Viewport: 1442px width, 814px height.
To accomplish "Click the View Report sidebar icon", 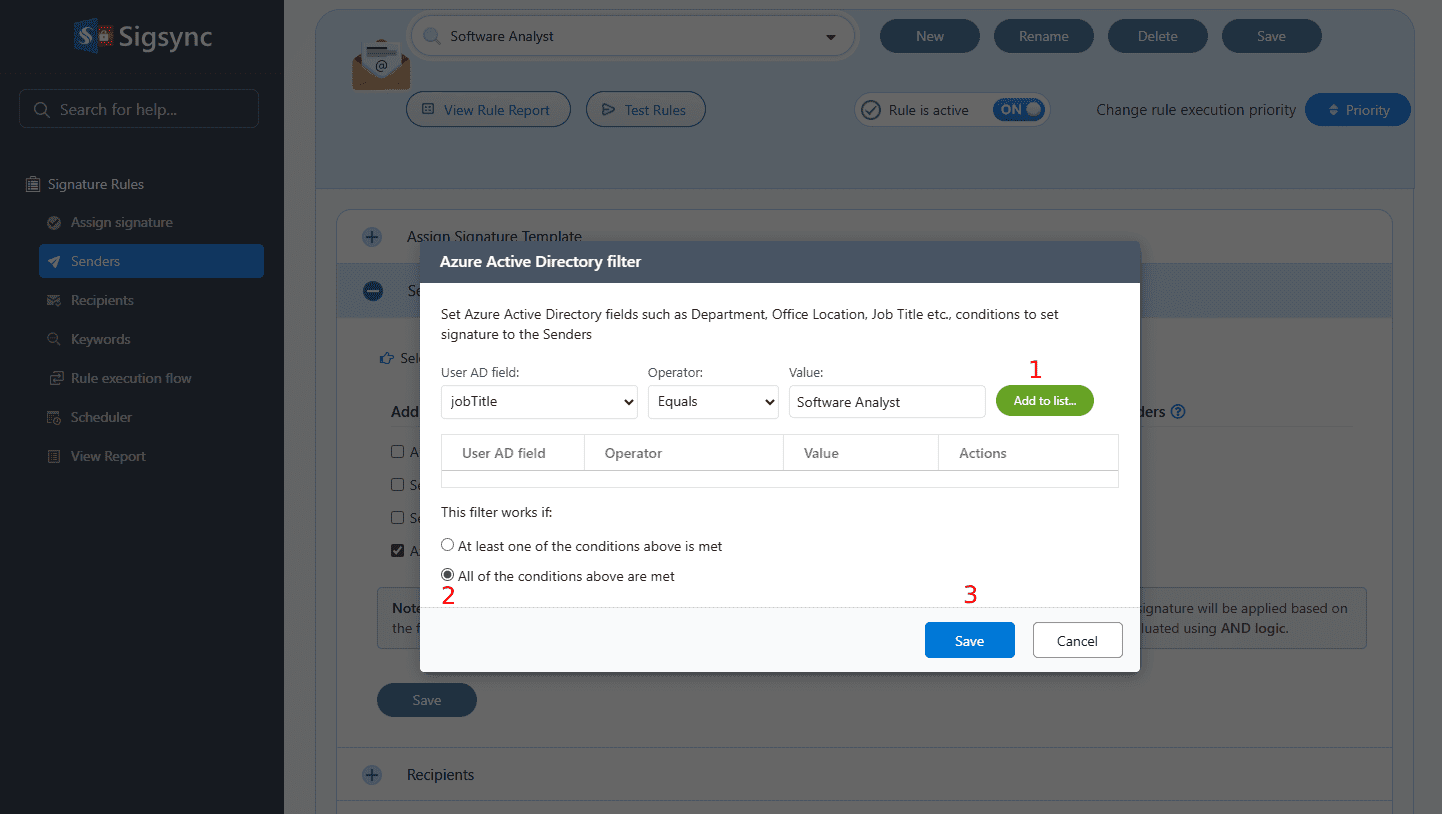I will click(x=54, y=456).
